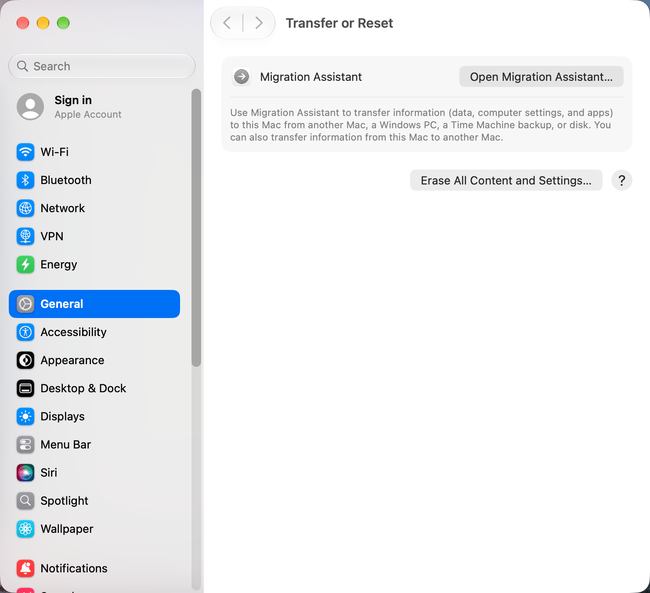The height and width of the screenshot is (593, 650).
Task: Click the Apple Account avatar icon
Action: pyautogui.click(x=30, y=107)
